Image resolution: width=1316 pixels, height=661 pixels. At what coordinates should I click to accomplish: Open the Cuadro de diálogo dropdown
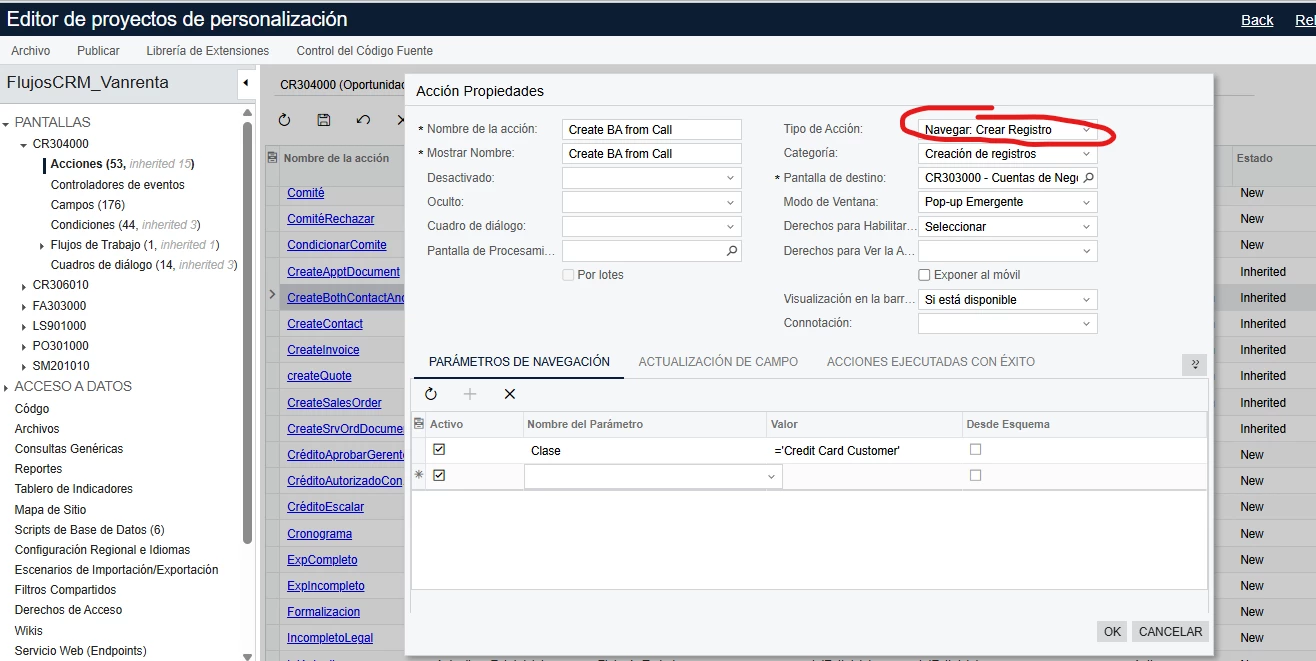(731, 227)
